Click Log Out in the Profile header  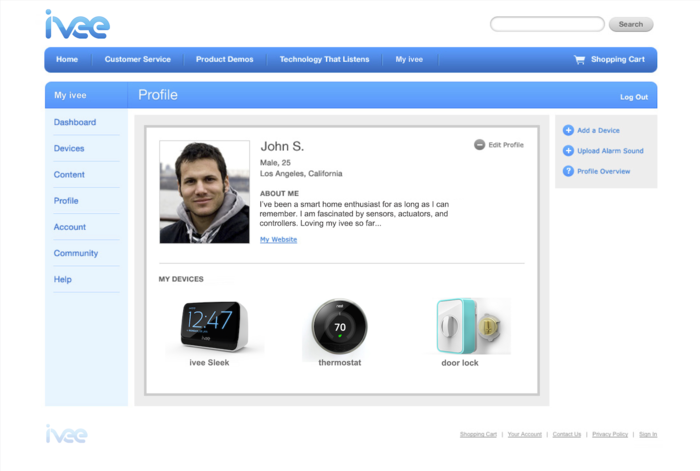634,97
